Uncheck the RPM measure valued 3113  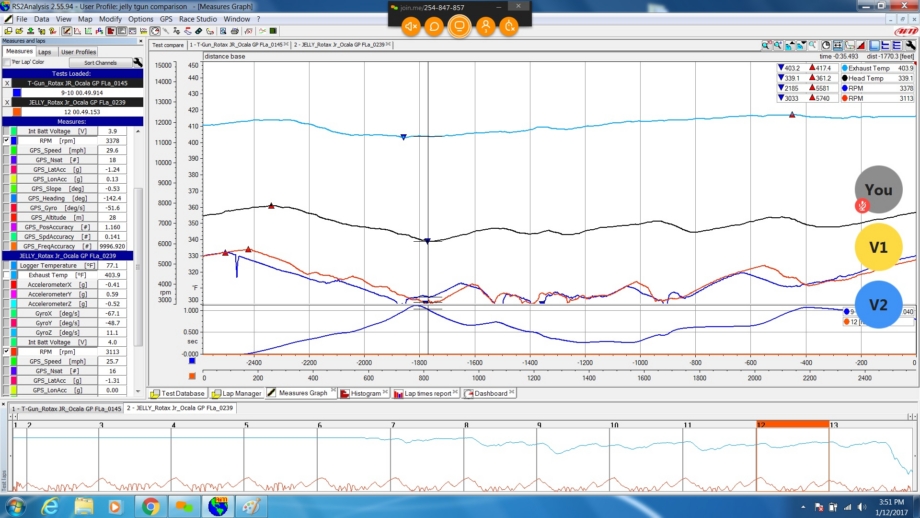6,352
